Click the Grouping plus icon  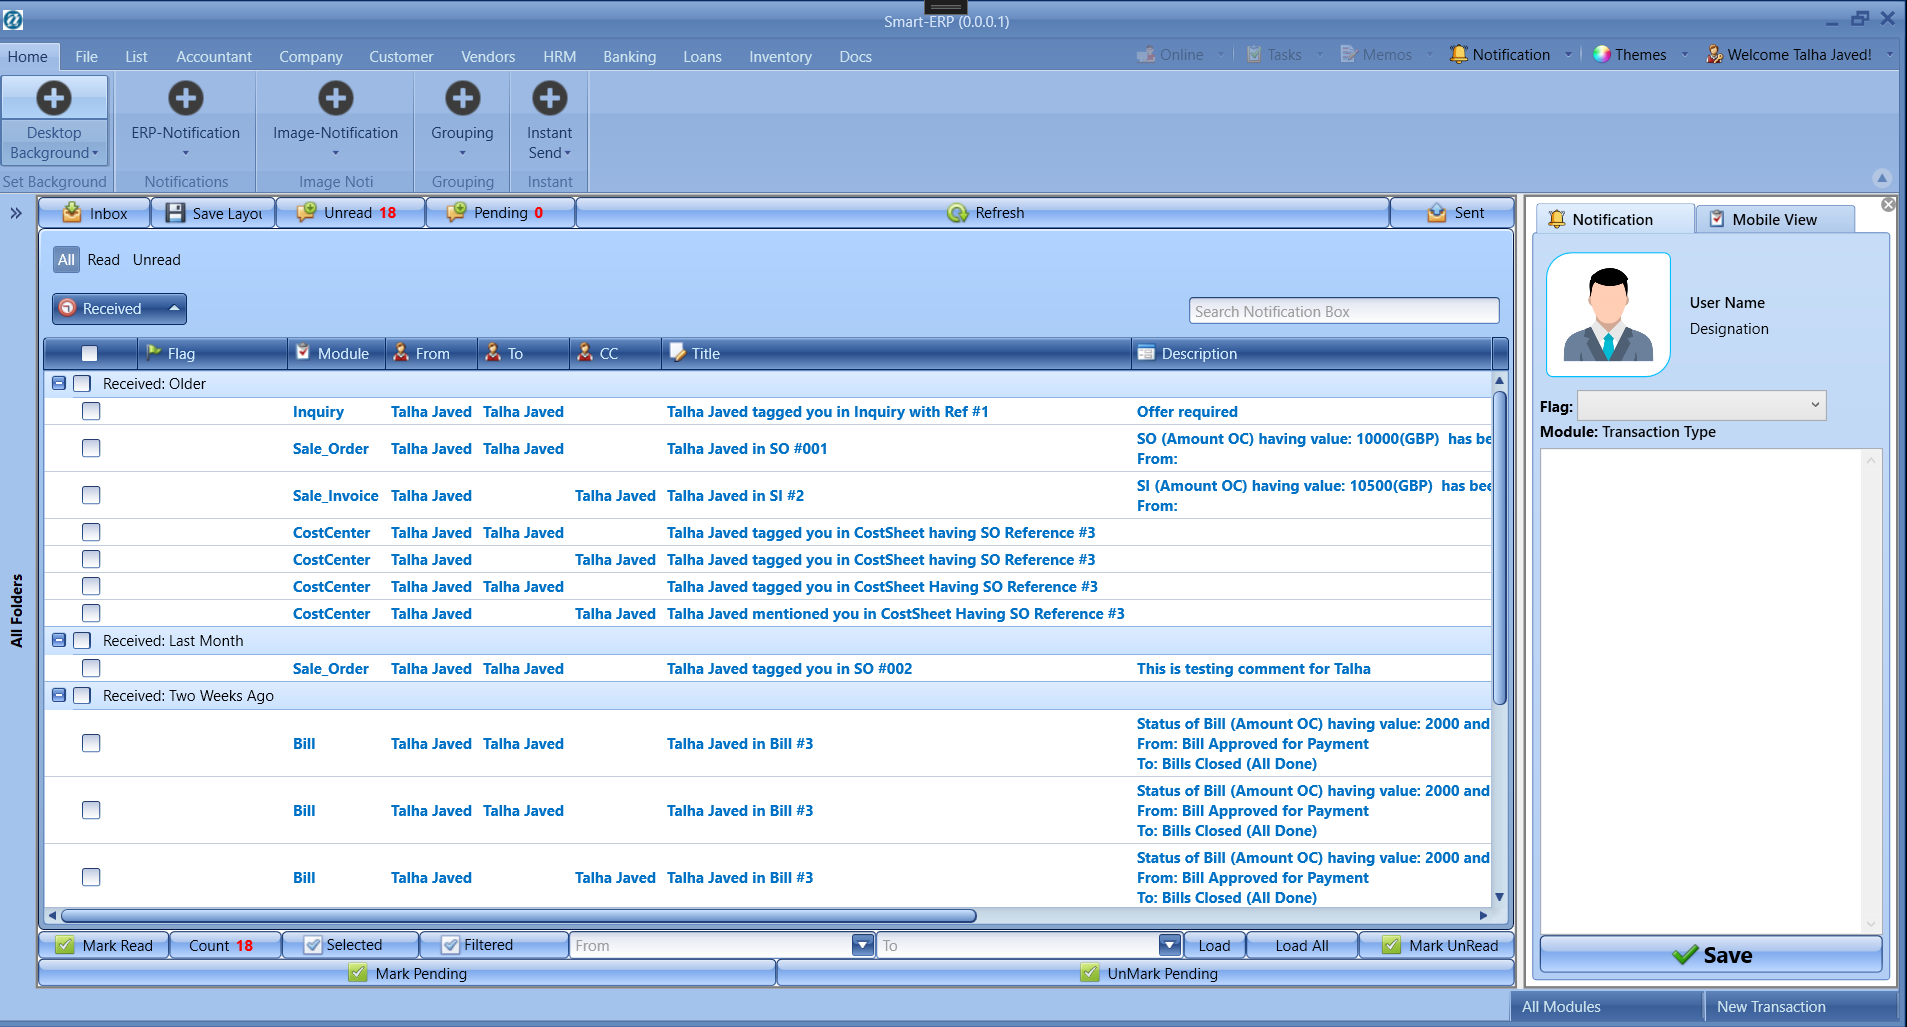click(462, 98)
